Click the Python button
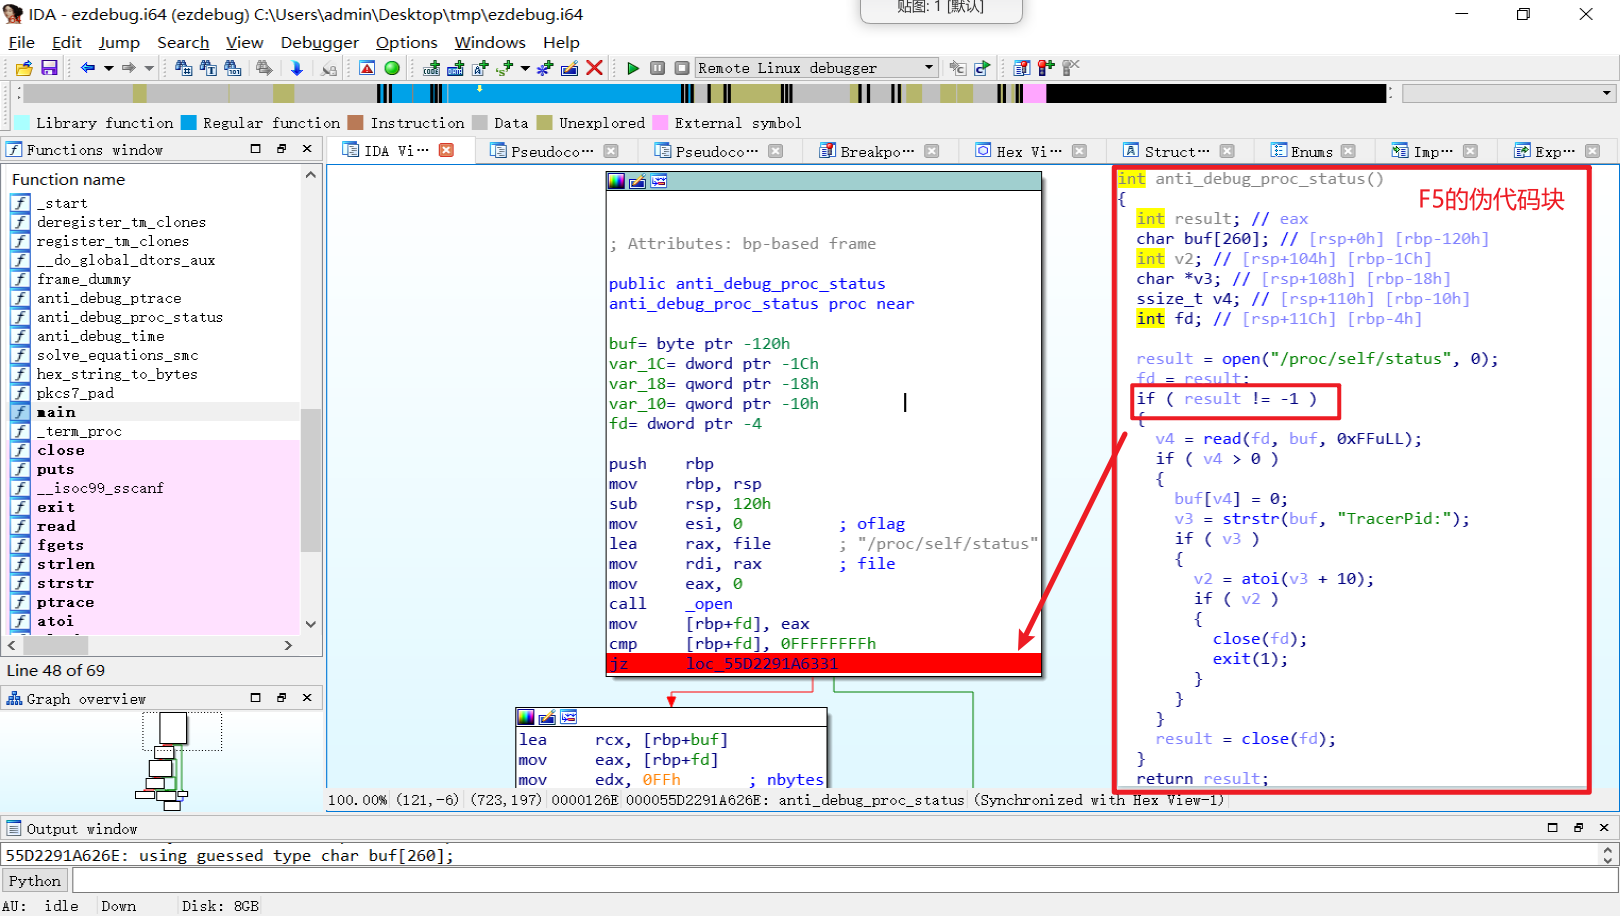The width and height of the screenshot is (1620, 916). click(x=35, y=880)
